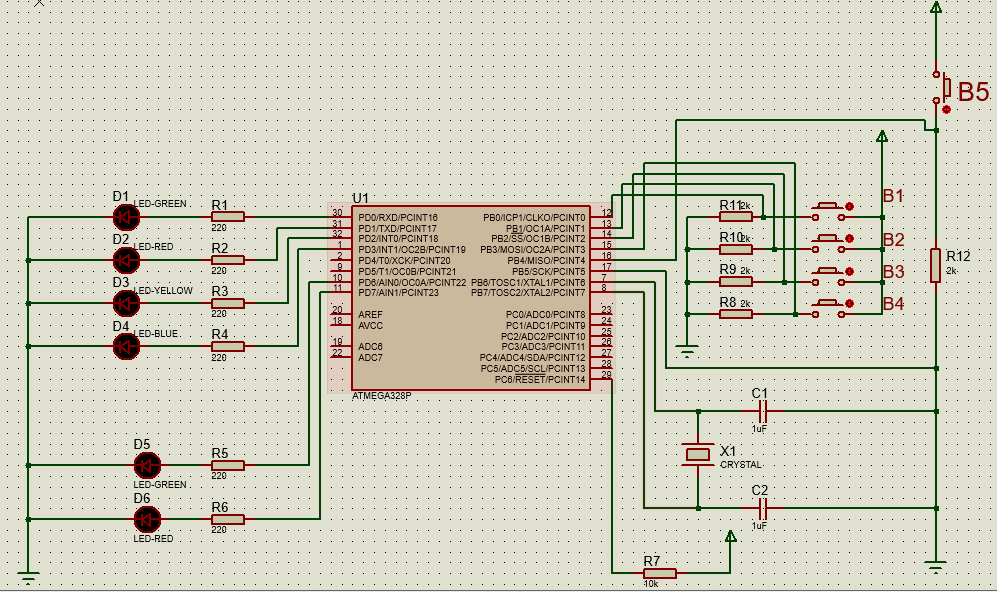Select LED D3 yellow diode symbol
Image resolution: width=997 pixels, height=592 pixels.
[126, 303]
